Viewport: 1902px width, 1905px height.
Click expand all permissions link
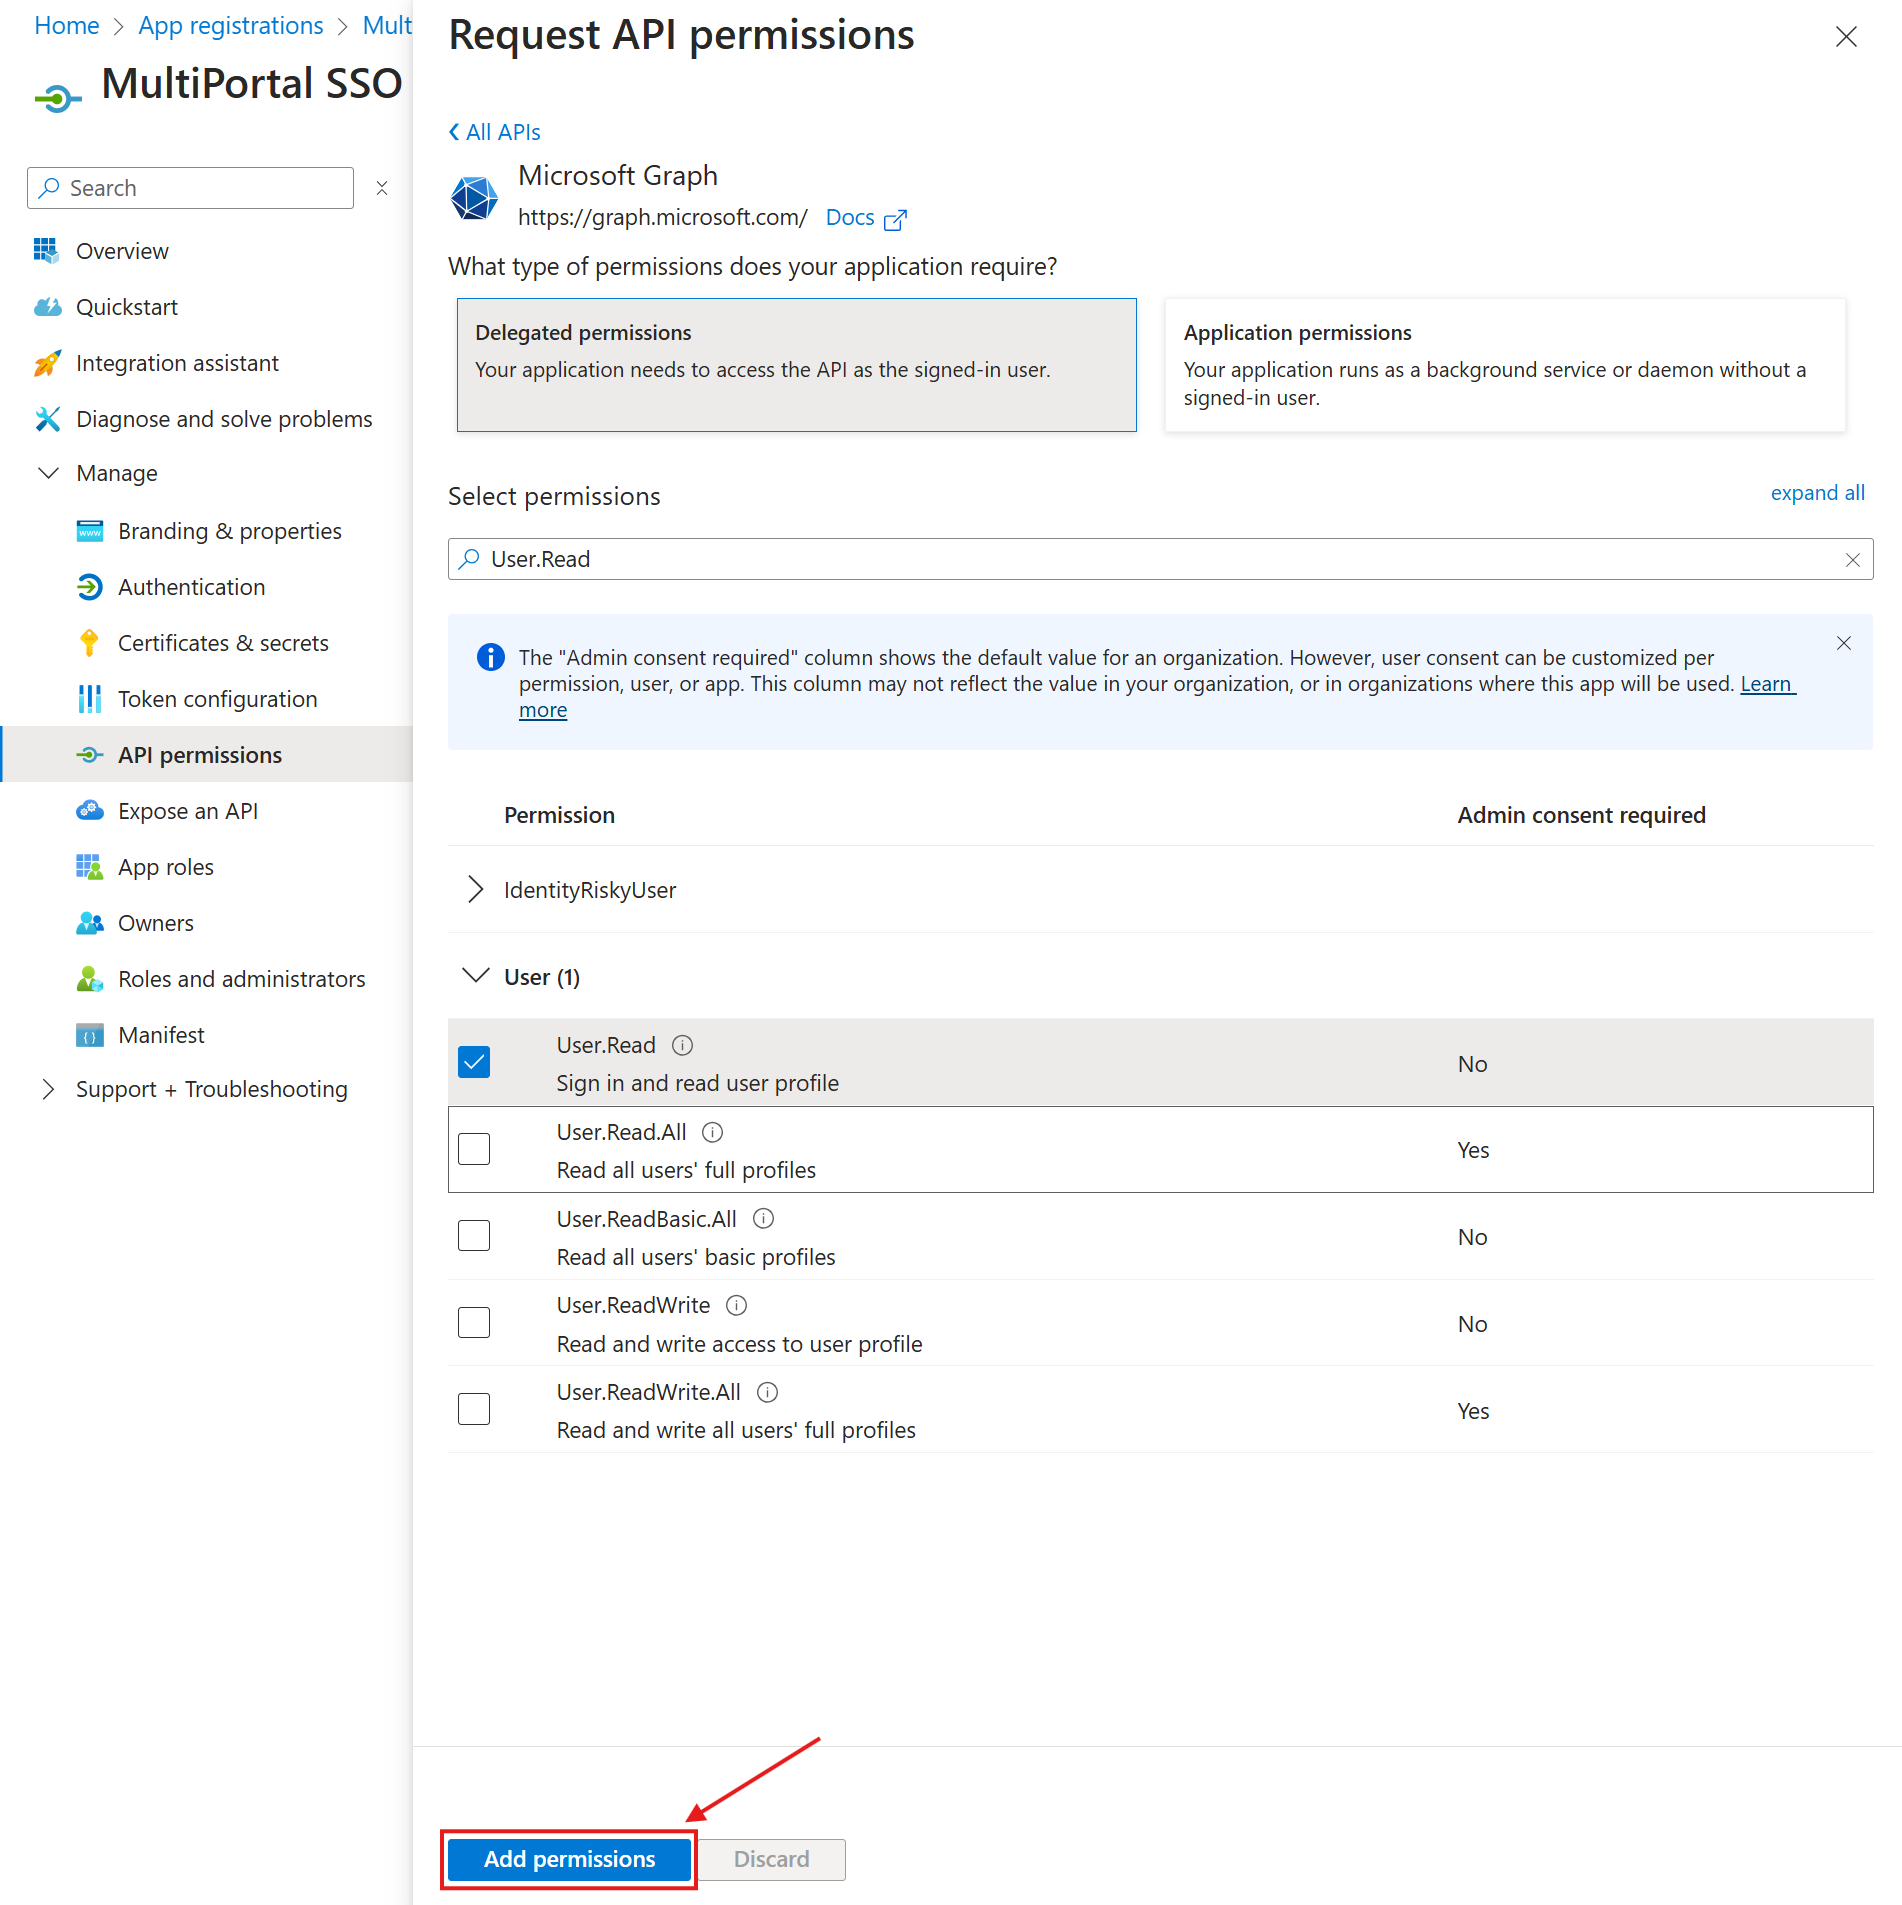[1817, 493]
